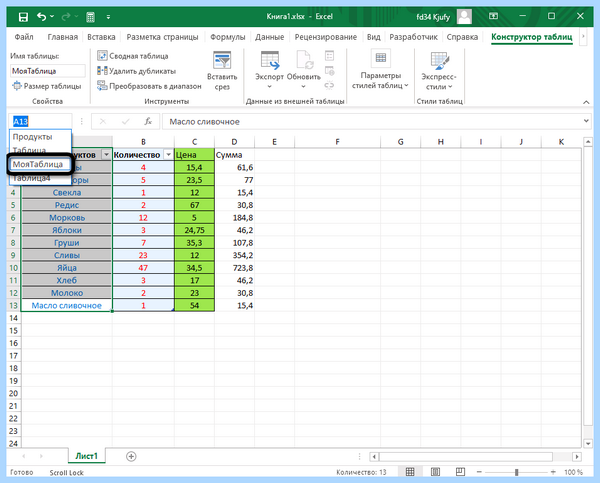Click Удалить дубликаты button

137,71
